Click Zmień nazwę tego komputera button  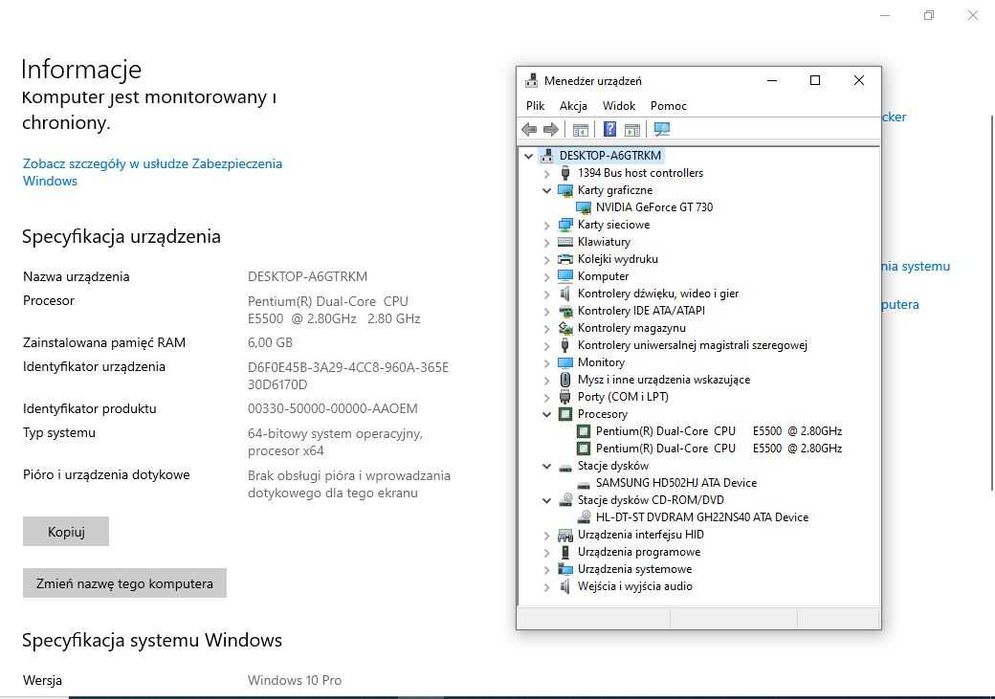[x=124, y=583]
